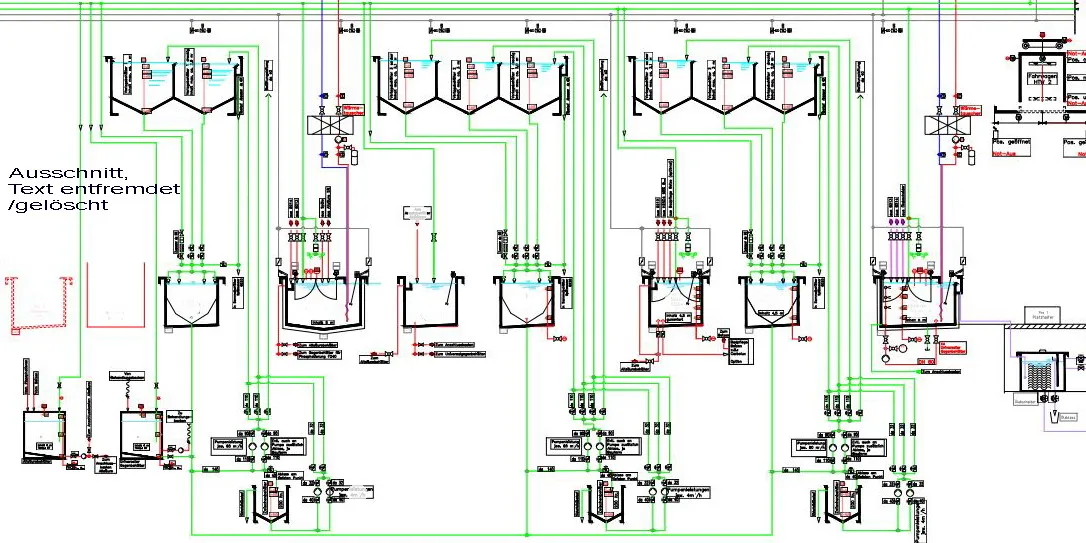
Task: Select the heat exchanger symbol beside the Fahrwagen
Action: [x=947, y=125]
